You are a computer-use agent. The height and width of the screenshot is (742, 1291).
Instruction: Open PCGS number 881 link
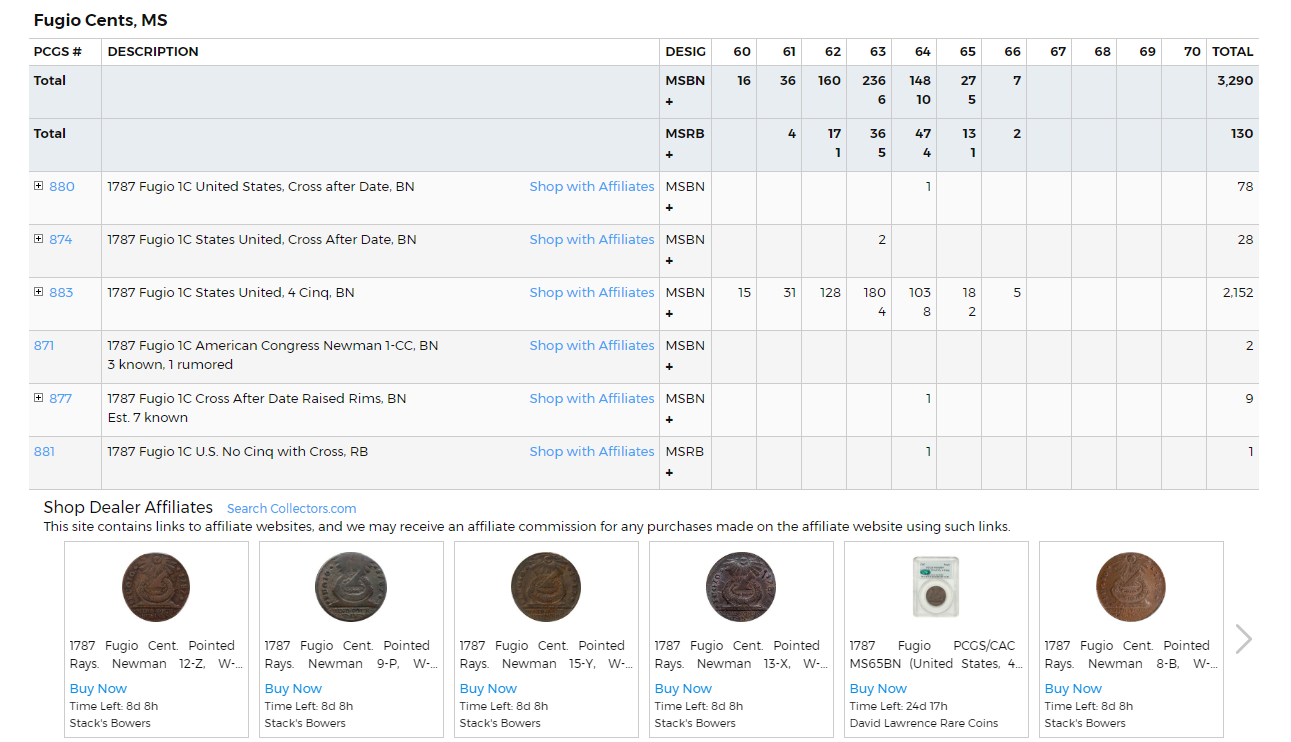coord(44,452)
